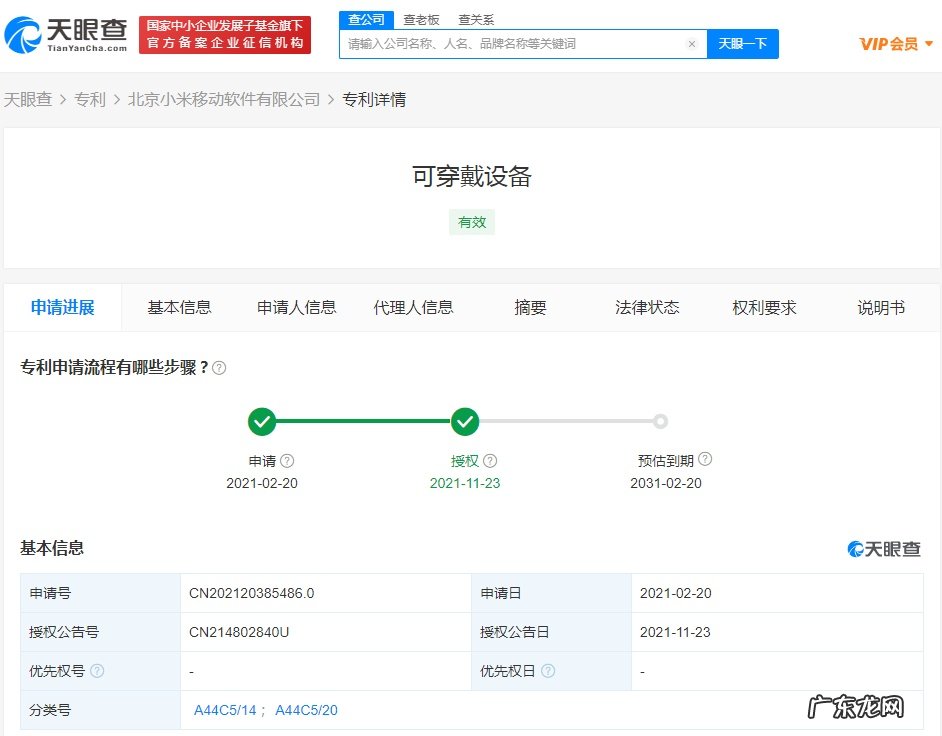Click the unfilled 预估到期 progress circle
Image resolution: width=942 pixels, height=736 pixels.
coord(660,421)
